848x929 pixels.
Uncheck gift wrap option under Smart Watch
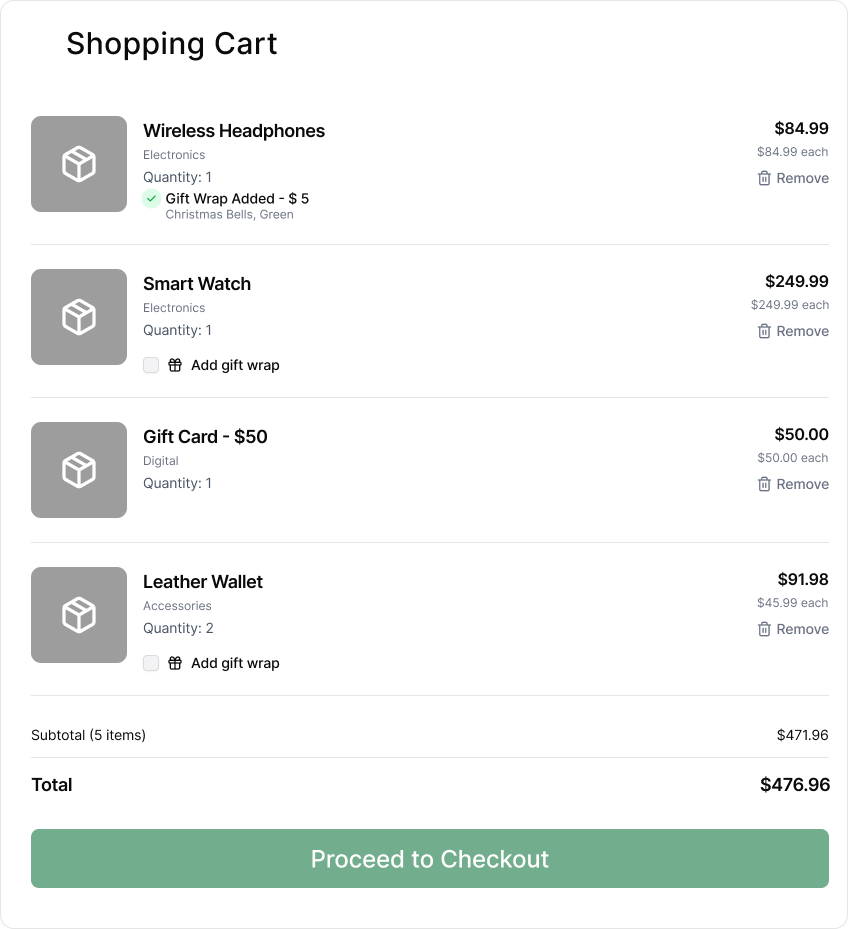151,365
